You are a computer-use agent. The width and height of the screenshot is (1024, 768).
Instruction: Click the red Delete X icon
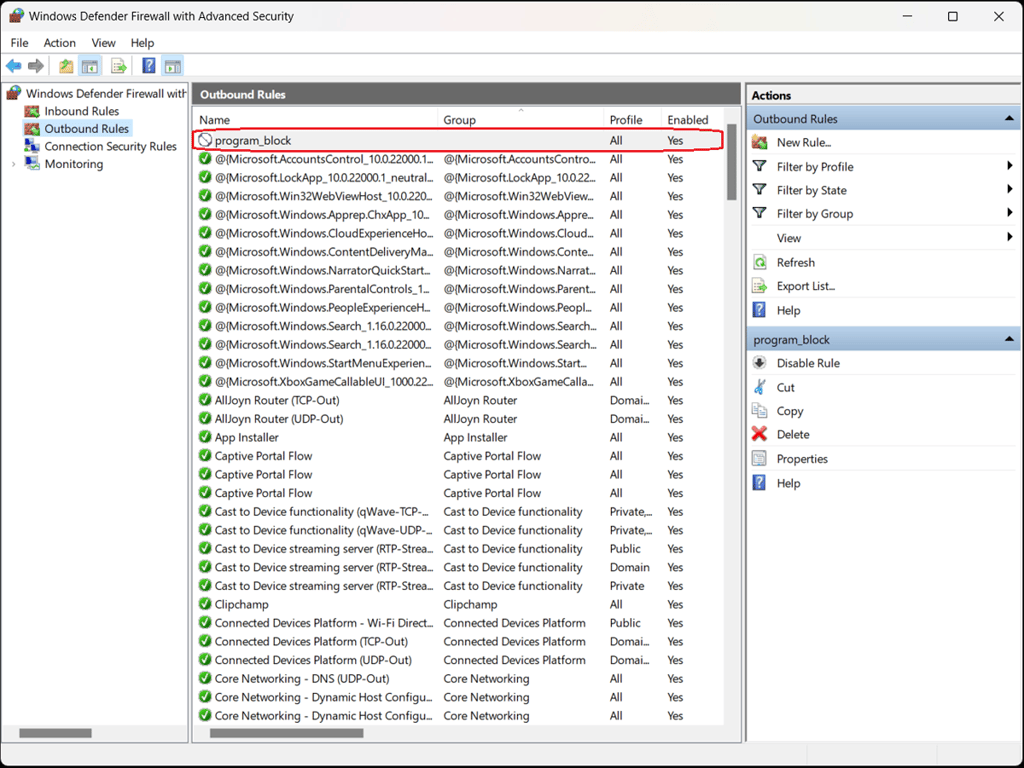760,435
